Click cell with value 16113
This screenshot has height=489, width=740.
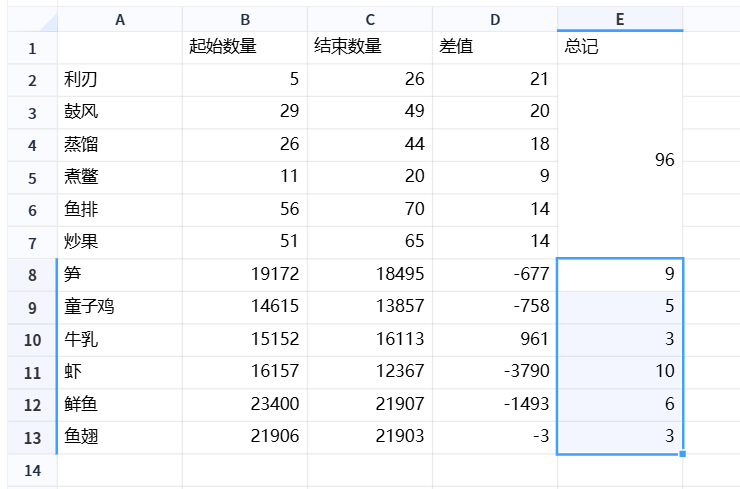370,340
